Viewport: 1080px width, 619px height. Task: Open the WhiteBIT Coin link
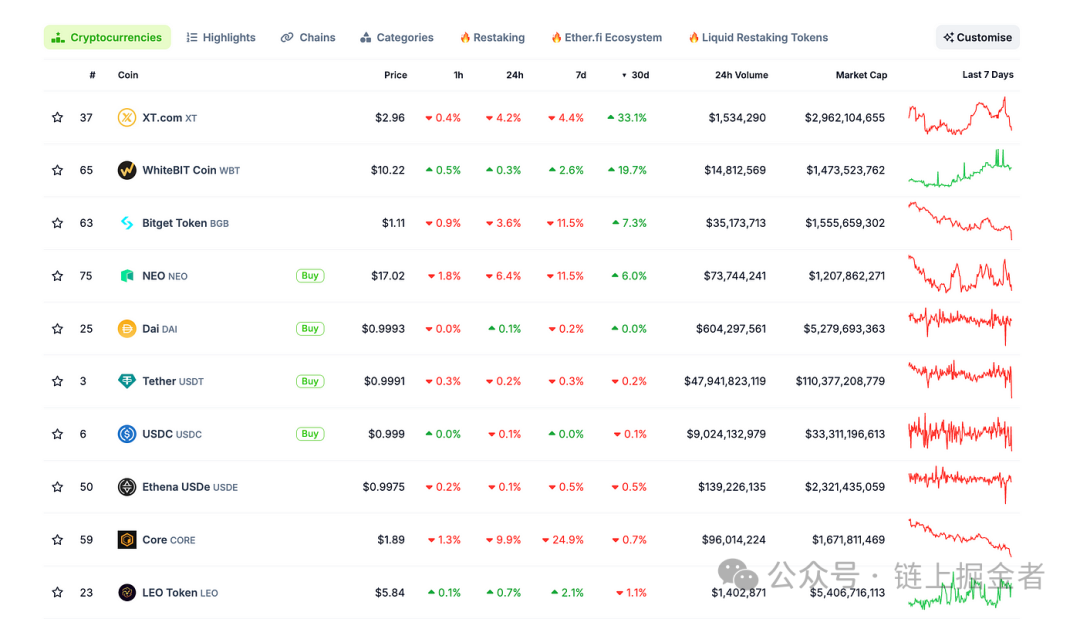pos(191,170)
